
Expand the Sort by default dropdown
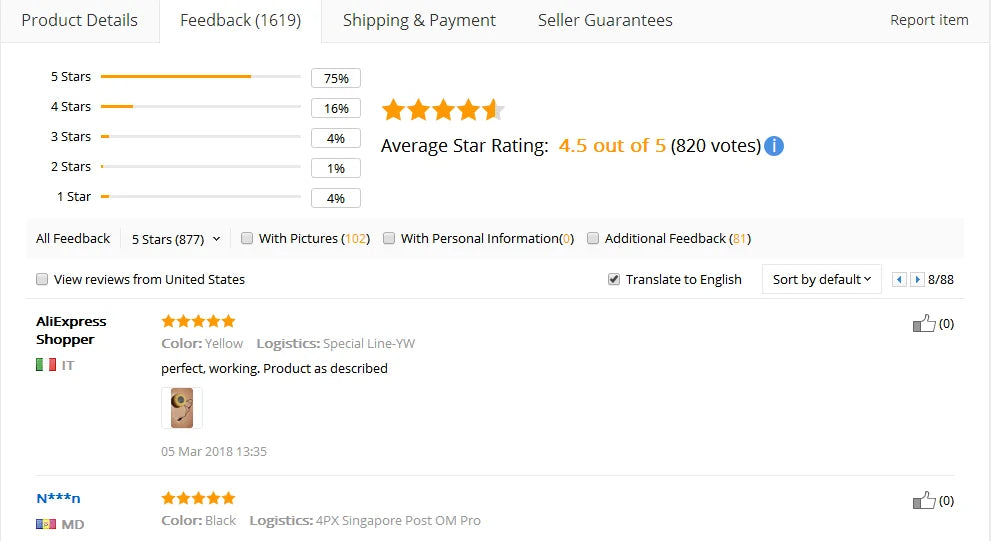(822, 279)
